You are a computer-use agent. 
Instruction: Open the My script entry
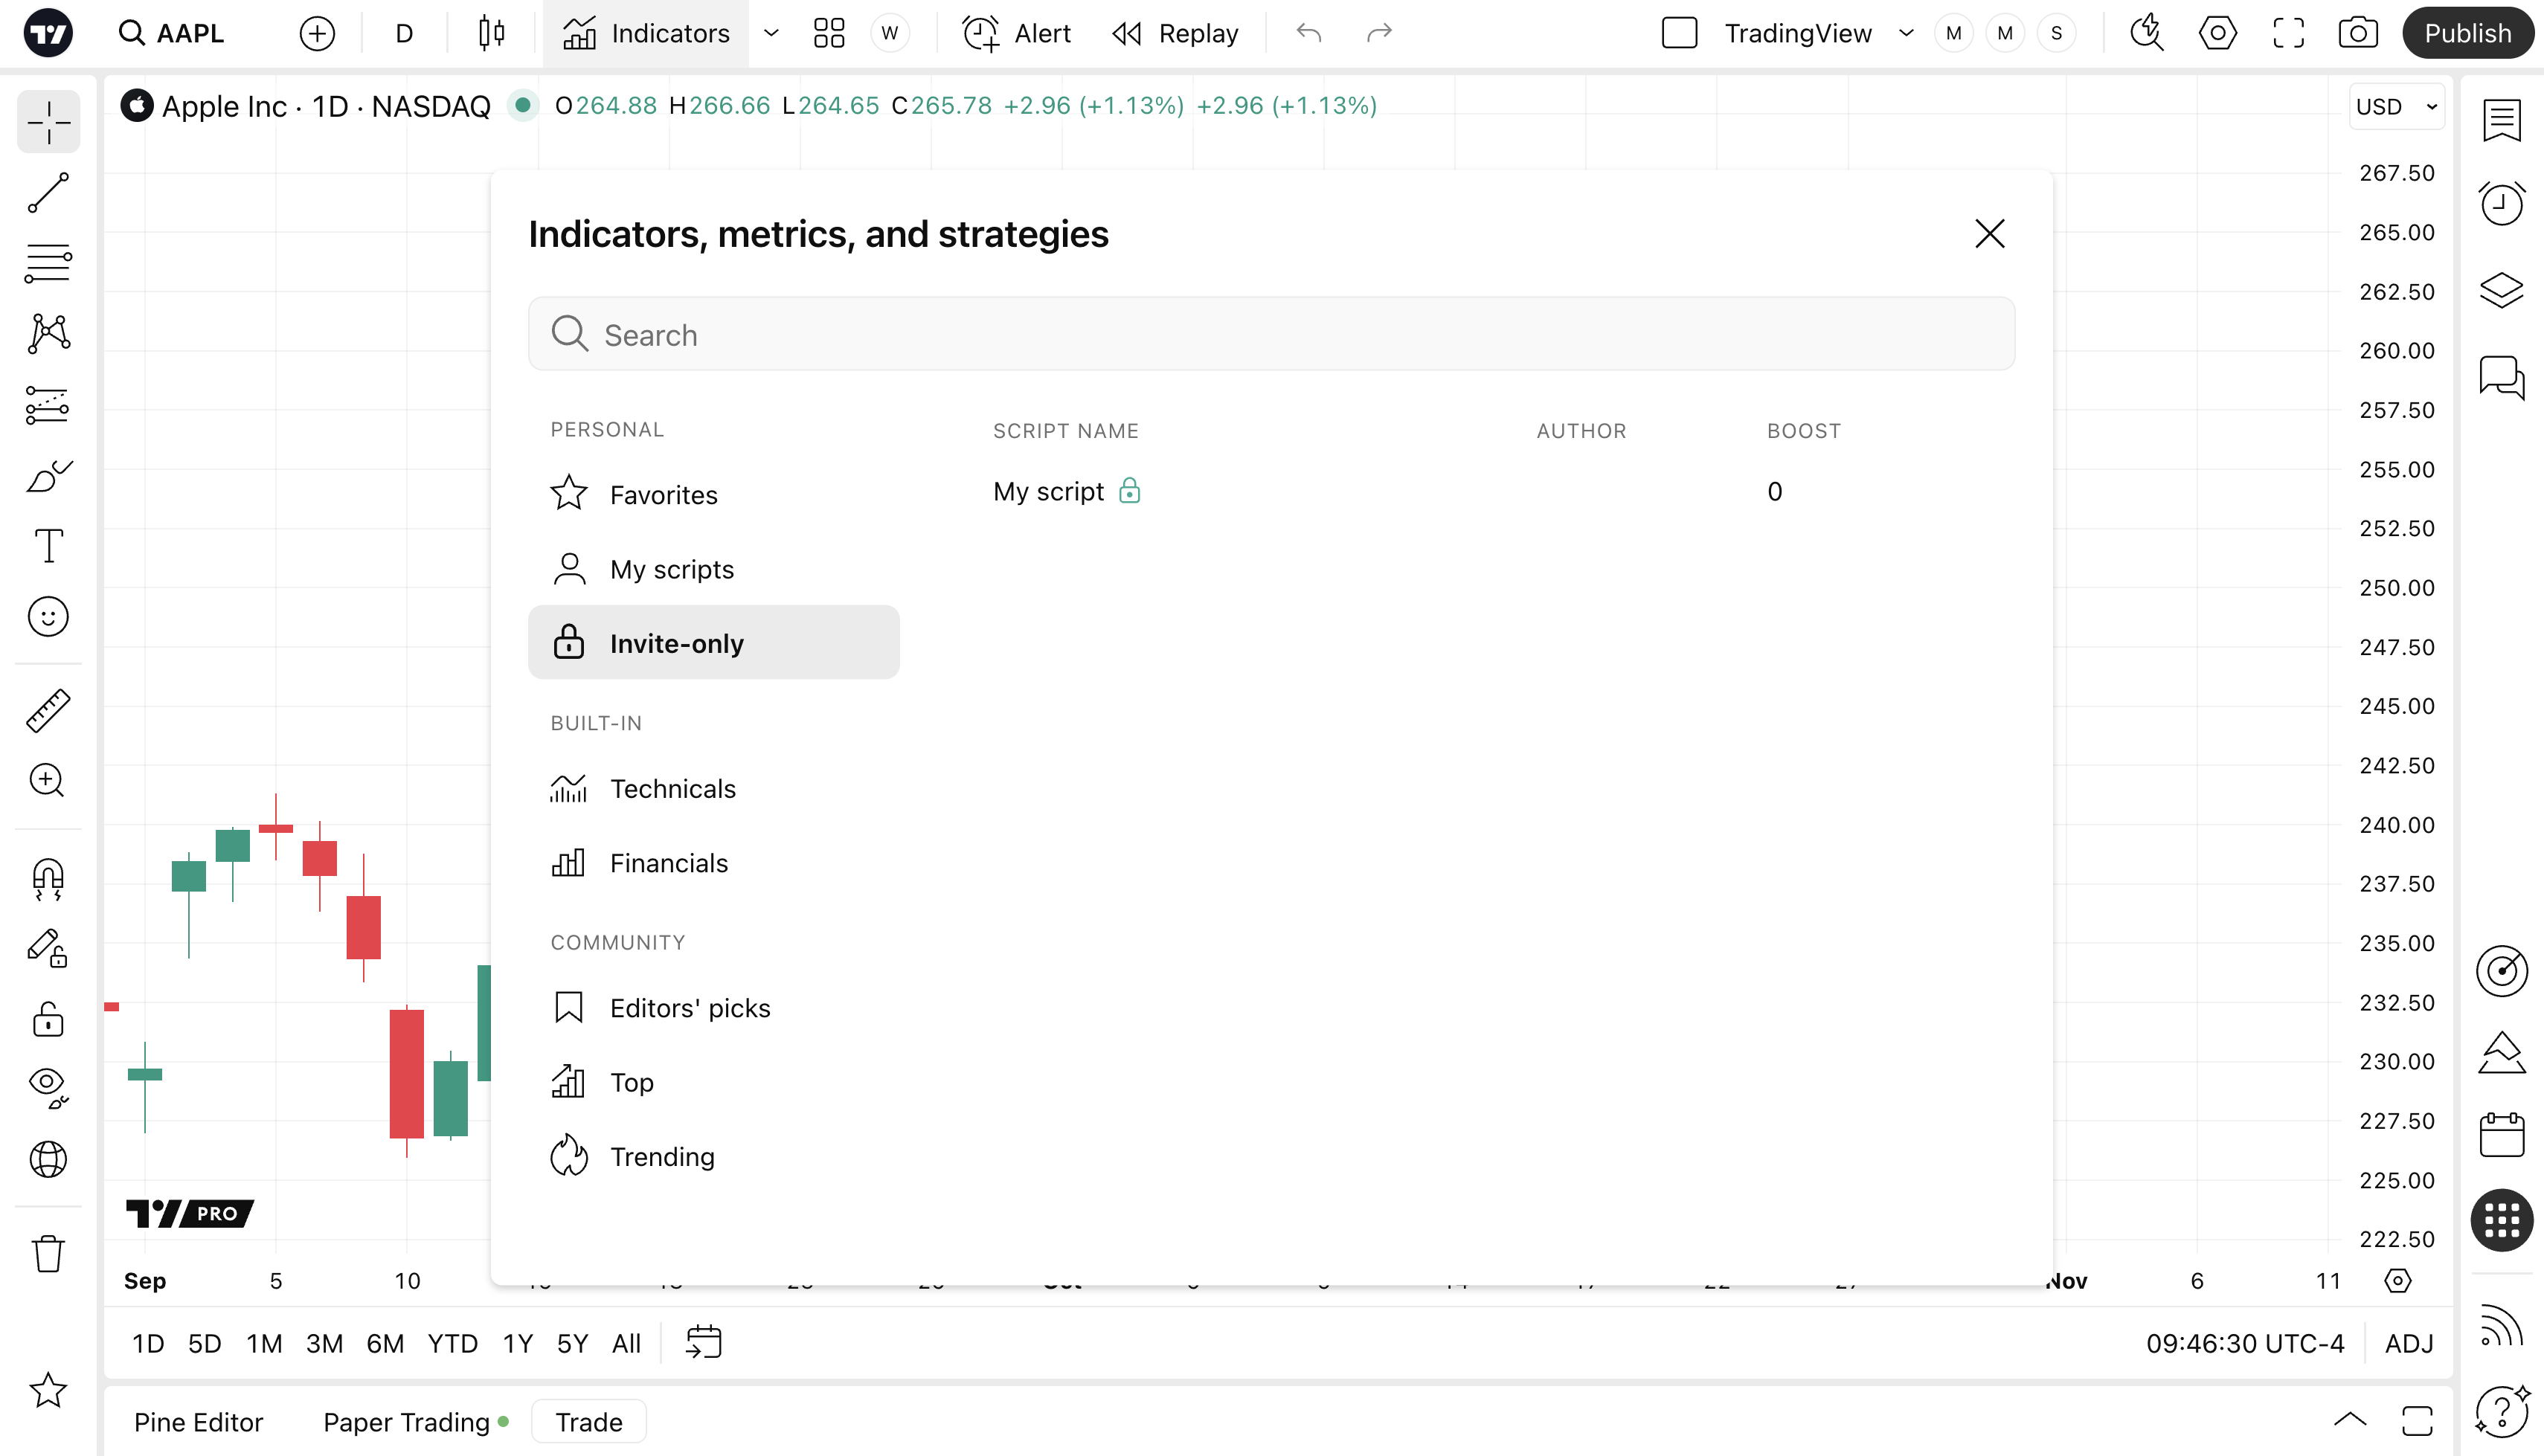click(1047, 491)
